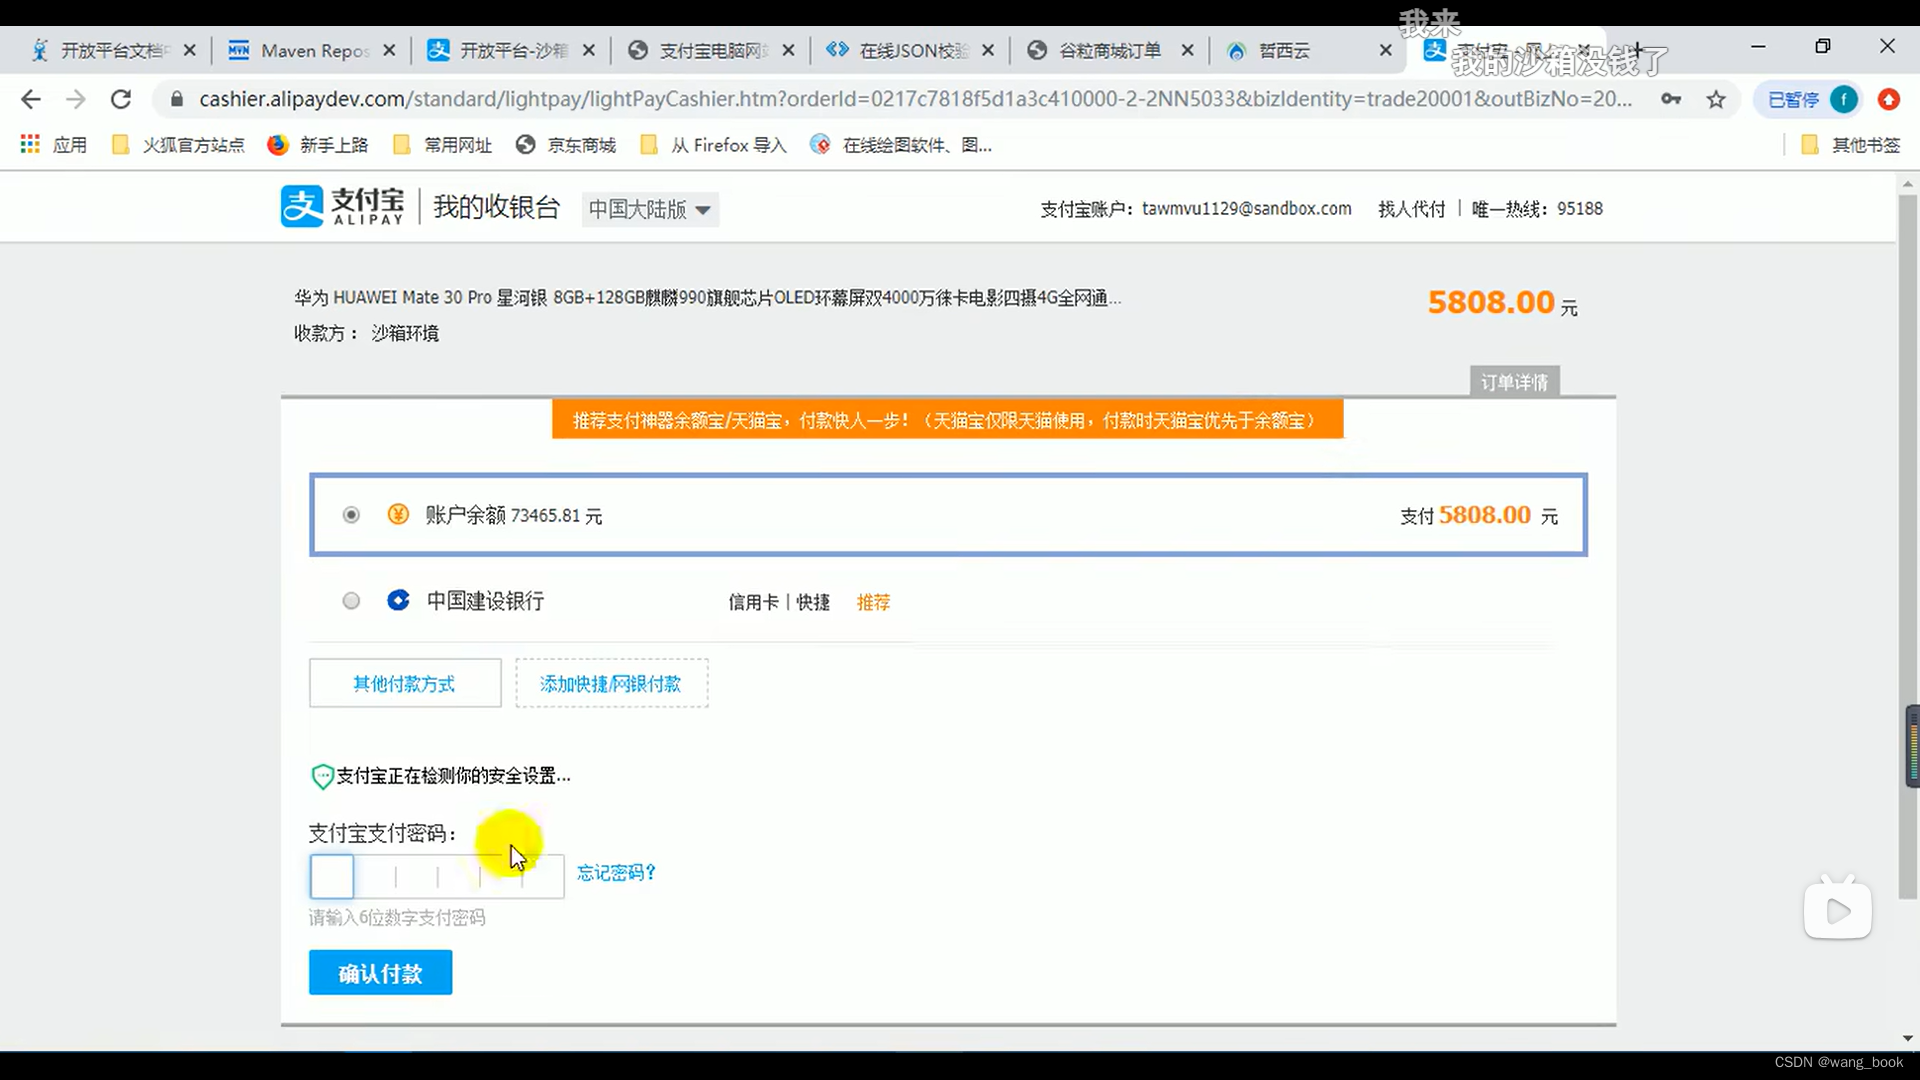Click the 找人代付 link
Screen dimensions: 1920x1080
coord(1411,209)
